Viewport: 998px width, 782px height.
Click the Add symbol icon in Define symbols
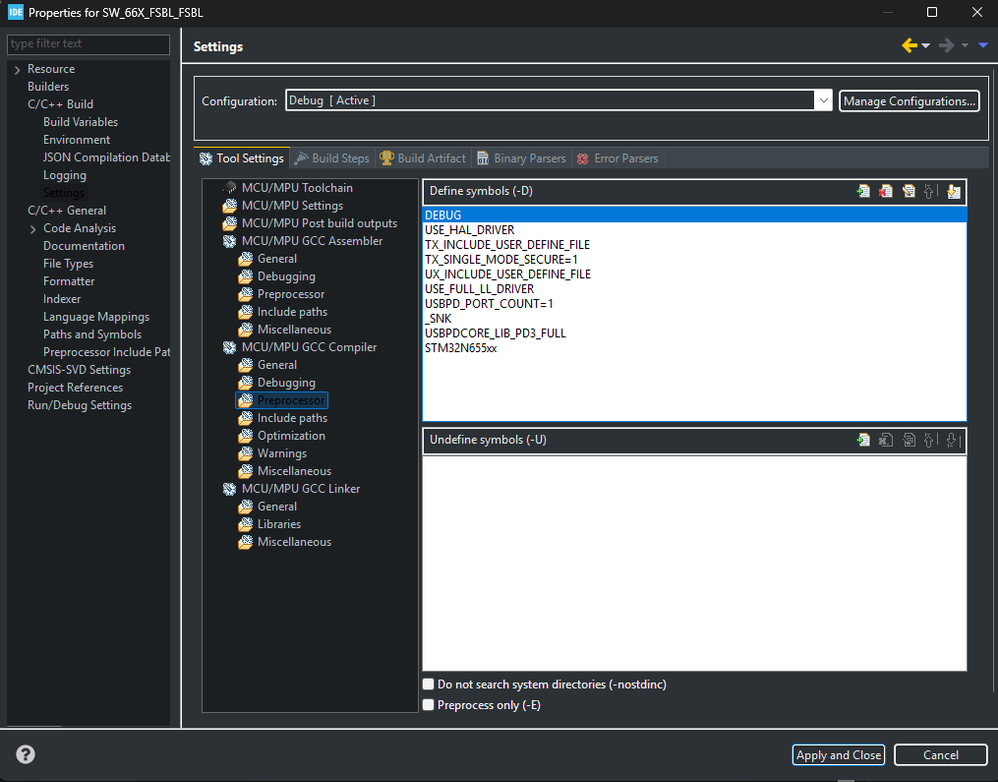coord(863,192)
